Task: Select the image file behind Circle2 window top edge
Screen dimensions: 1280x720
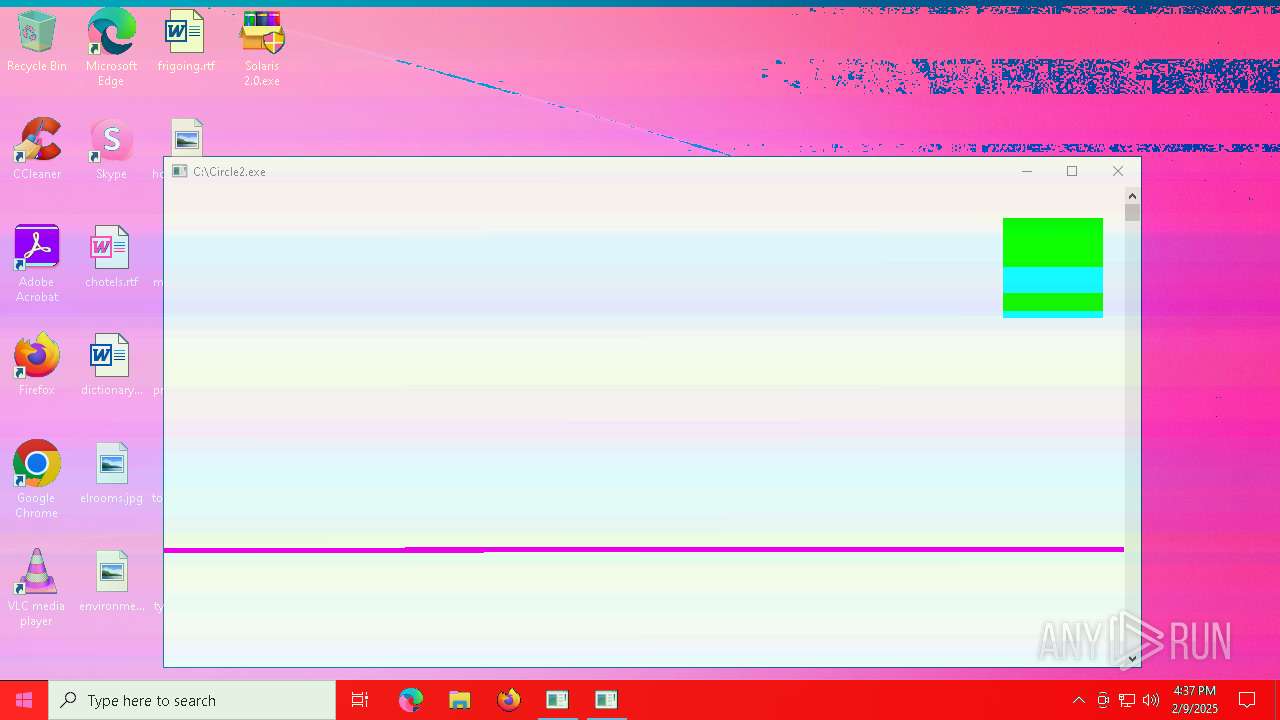Action: (187, 138)
